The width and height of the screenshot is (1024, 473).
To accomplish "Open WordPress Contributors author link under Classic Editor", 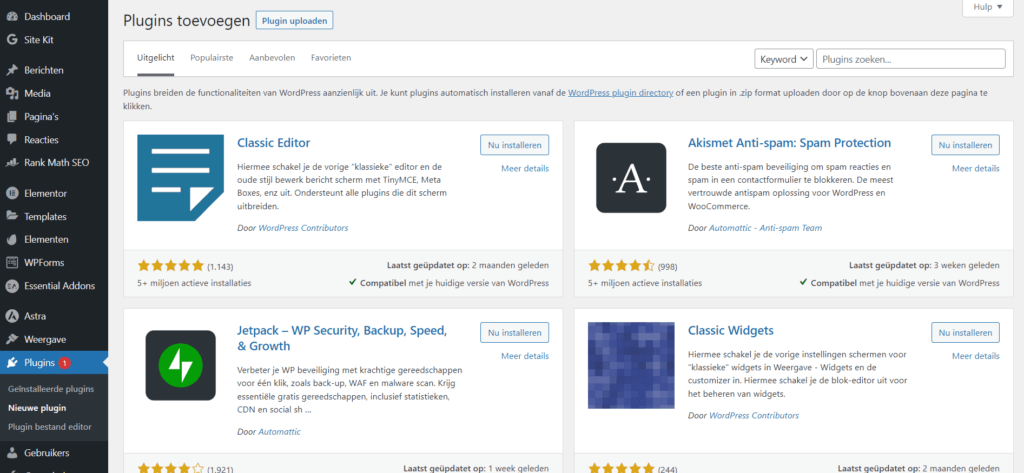I will coord(303,228).
